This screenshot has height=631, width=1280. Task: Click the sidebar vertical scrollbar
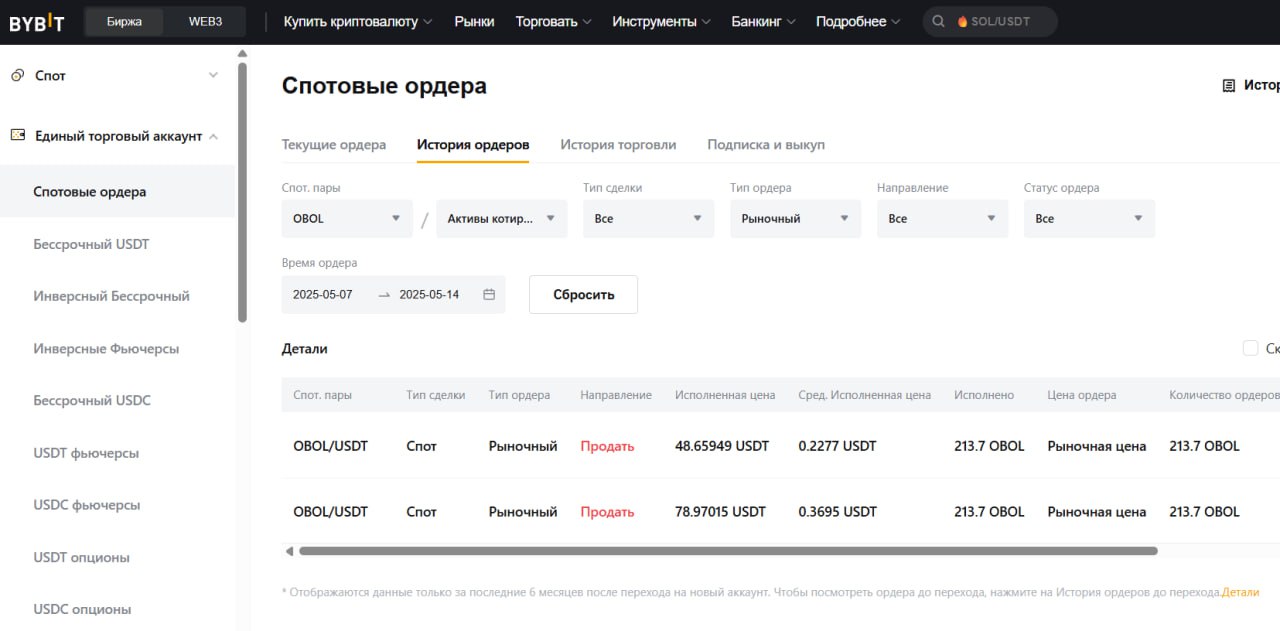click(x=242, y=192)
